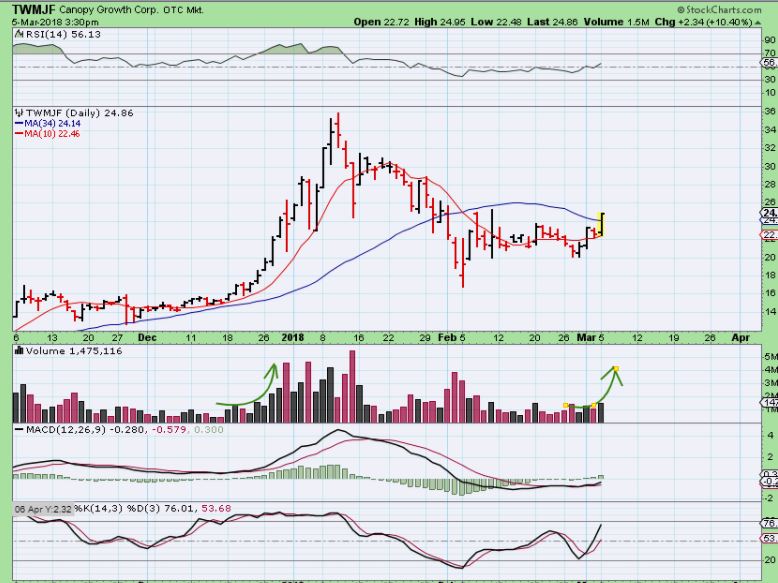This screenshot has height=583, width=778.
Task: Click the 53.68 stochastic %D value
Action: pos(217,509)
